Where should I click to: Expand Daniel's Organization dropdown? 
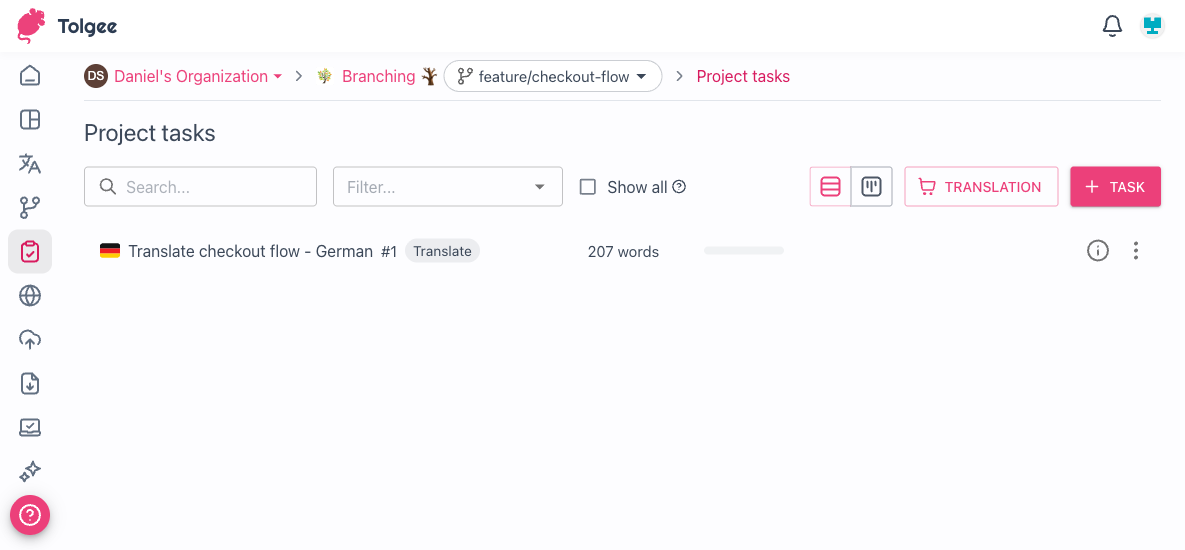click(198, 76)
